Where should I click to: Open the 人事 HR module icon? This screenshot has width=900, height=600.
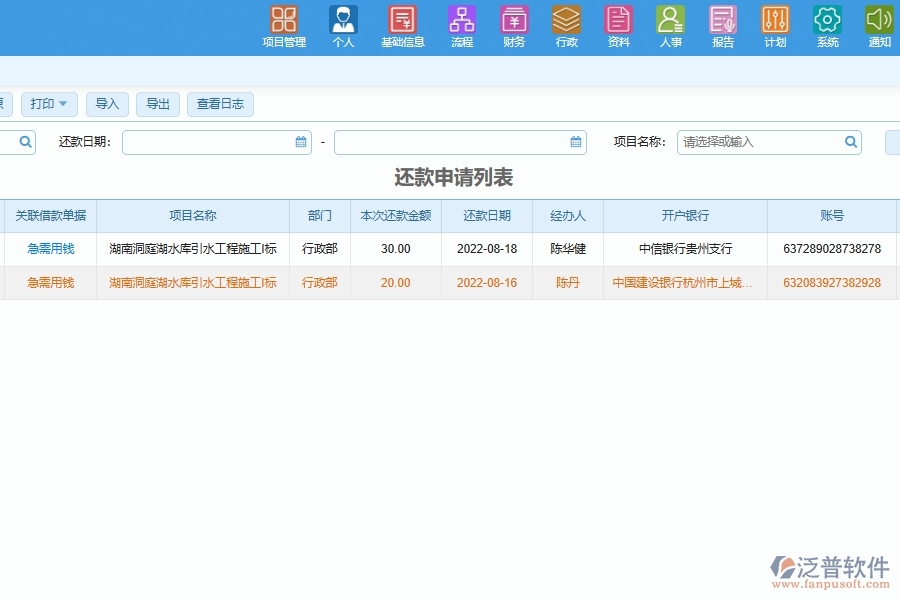coord(670,27)
